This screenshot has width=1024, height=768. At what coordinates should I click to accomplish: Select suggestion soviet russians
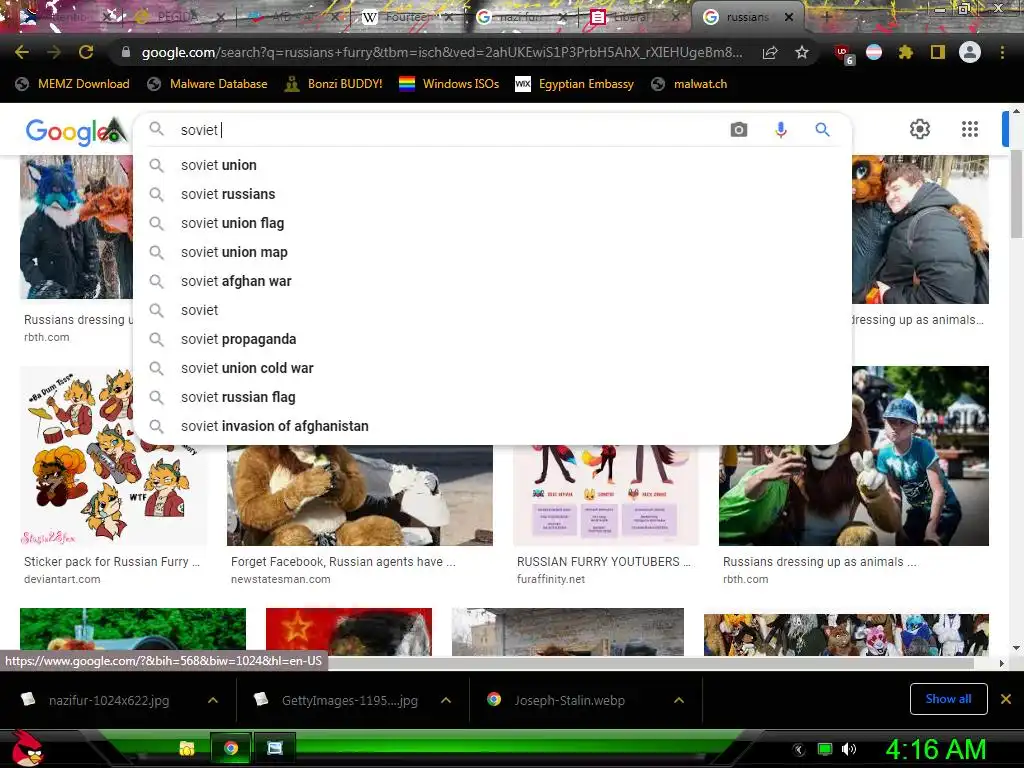click(492, 194)
